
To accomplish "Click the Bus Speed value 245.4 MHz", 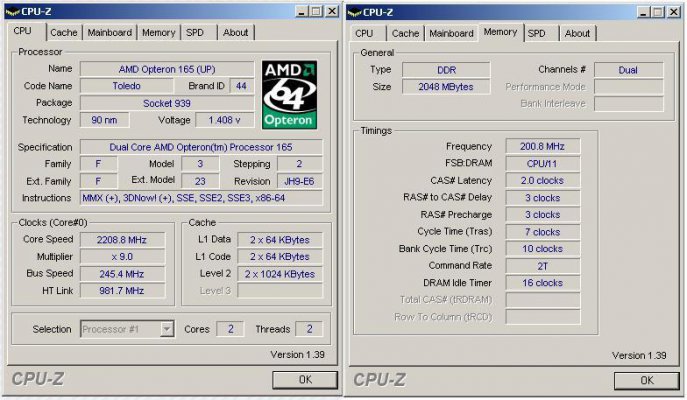I will [x=122, y=274].
